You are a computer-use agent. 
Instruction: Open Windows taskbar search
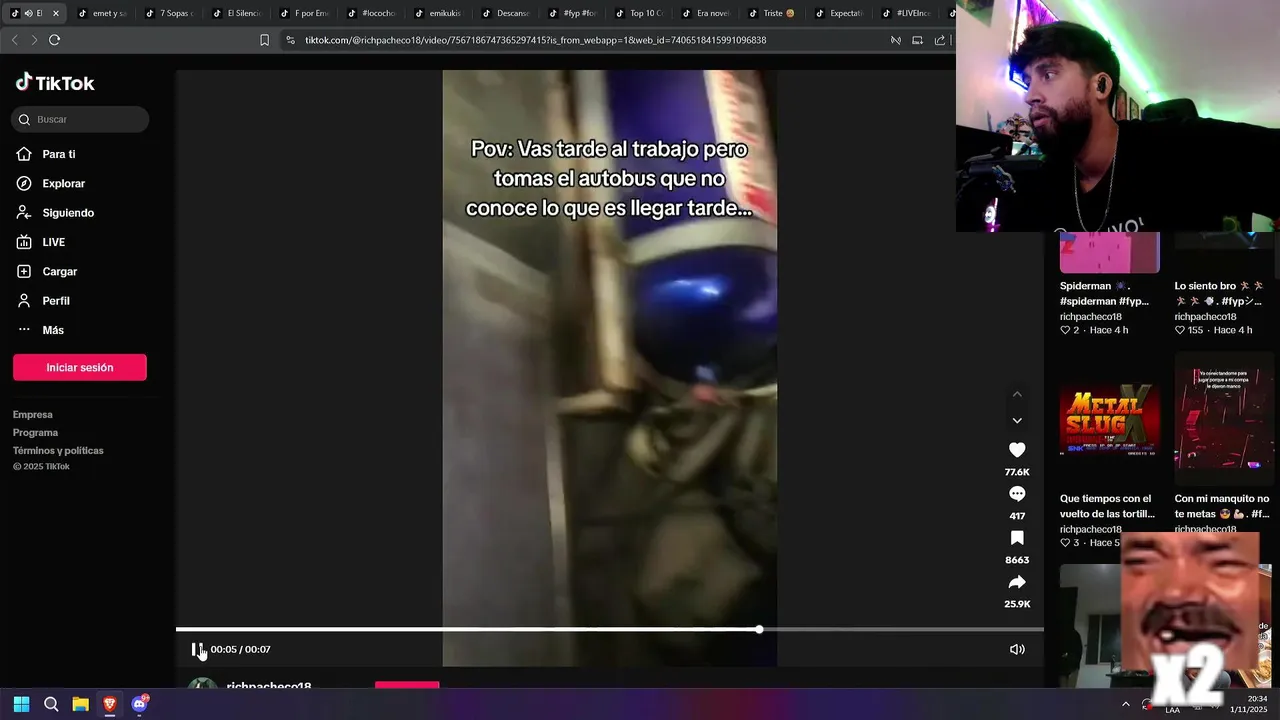tap(51, 704)
